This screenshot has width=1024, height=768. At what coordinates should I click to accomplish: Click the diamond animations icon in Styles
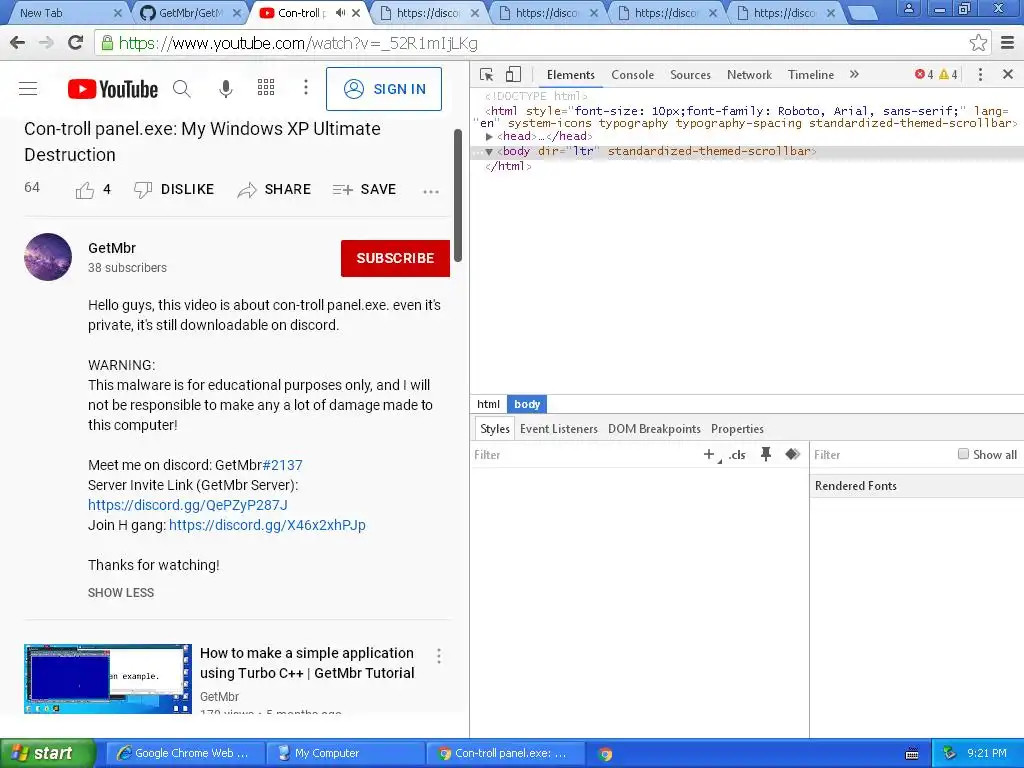point(792,454)
